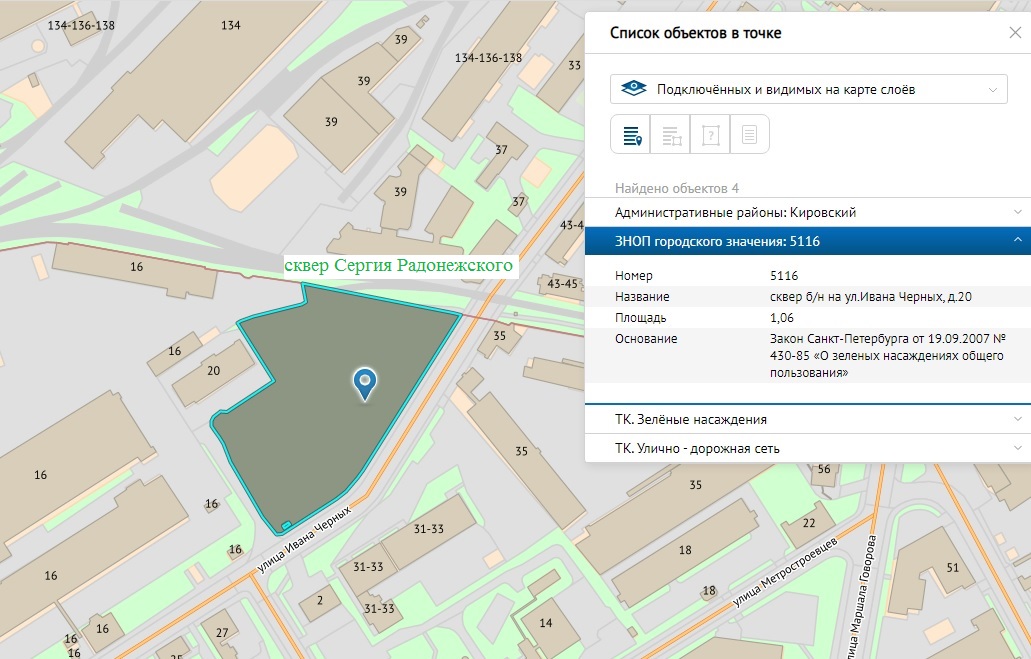Image resolution: width=1031 pixels, height=659 pixels.
Task: Click building 14 on the map
Action: pos(546,623)
